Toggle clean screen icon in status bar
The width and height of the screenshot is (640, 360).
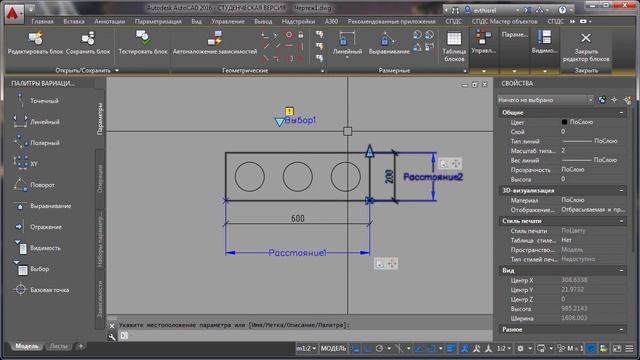[617, 349]
